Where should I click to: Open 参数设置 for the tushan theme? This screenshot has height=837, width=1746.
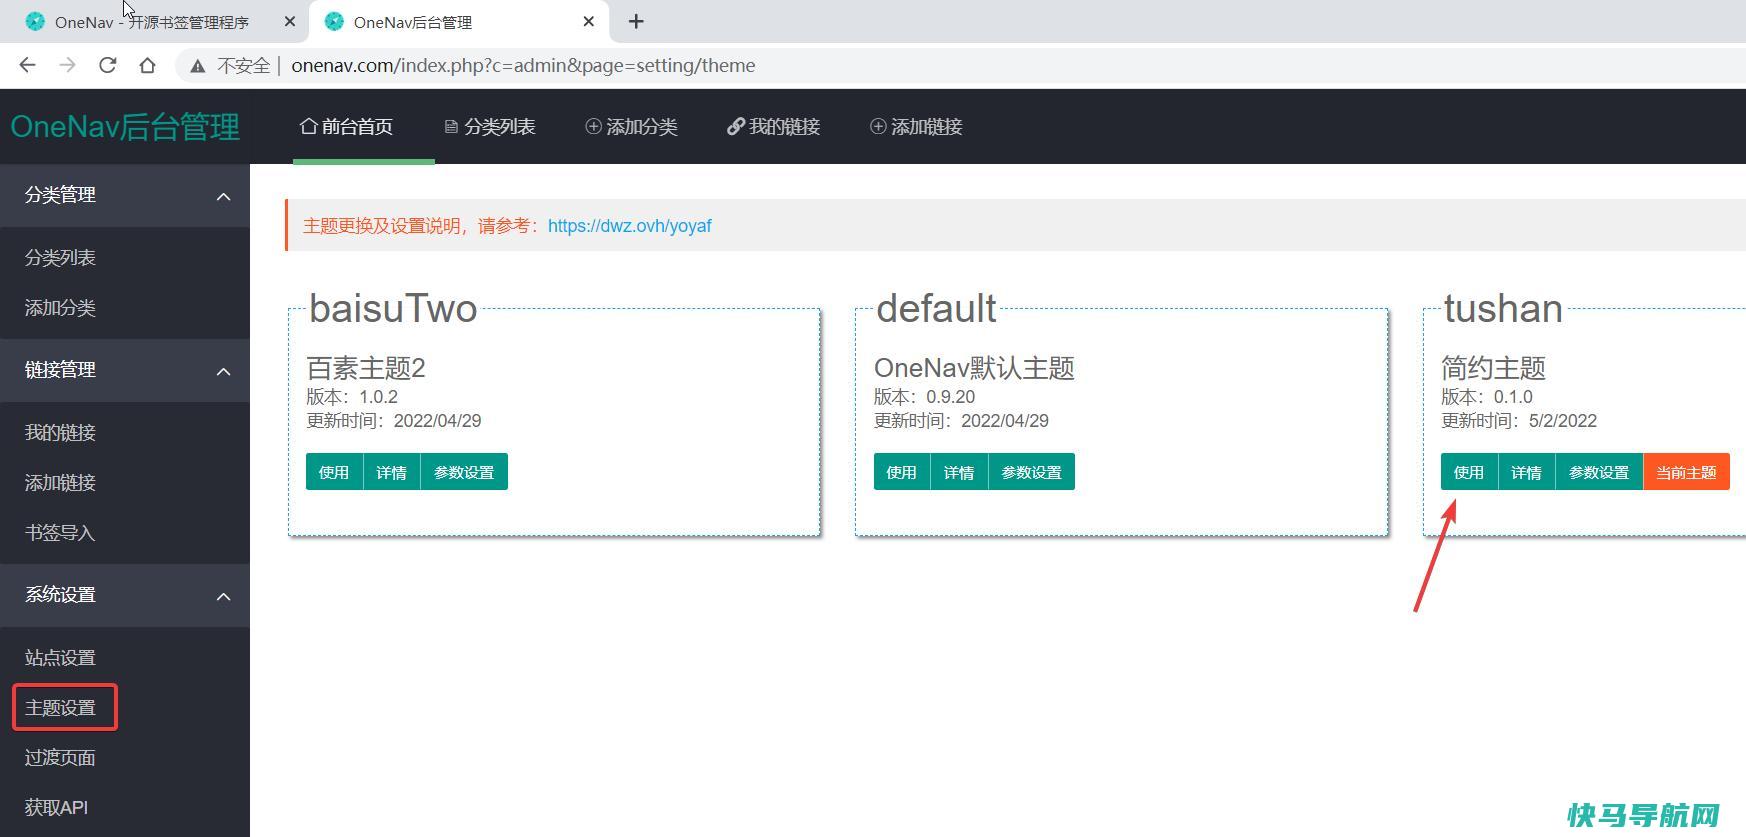point(1599,472)
